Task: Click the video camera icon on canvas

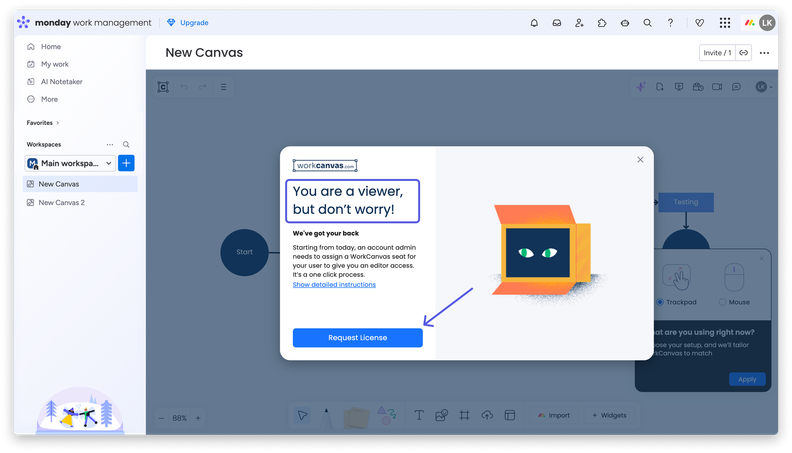Action: (717, 87)
